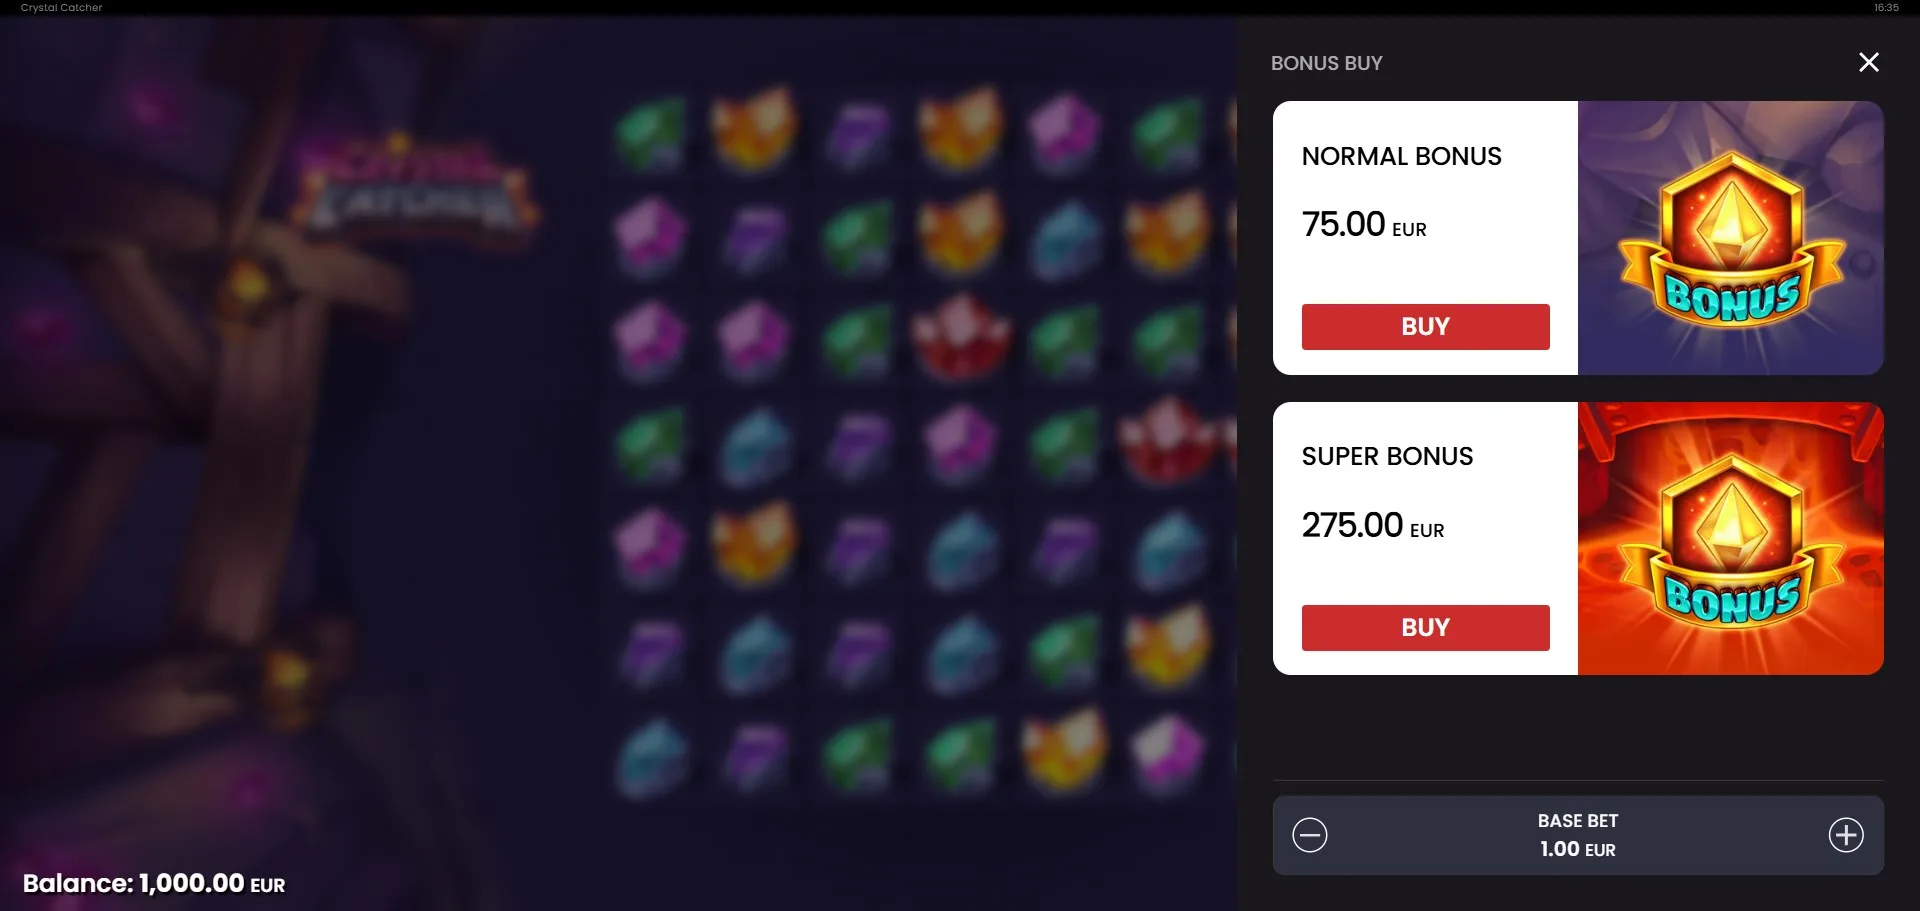Click the top-left green gem symbol
Image resolution: width=1920 pixels, height=911 pixels.
point(651,131)
